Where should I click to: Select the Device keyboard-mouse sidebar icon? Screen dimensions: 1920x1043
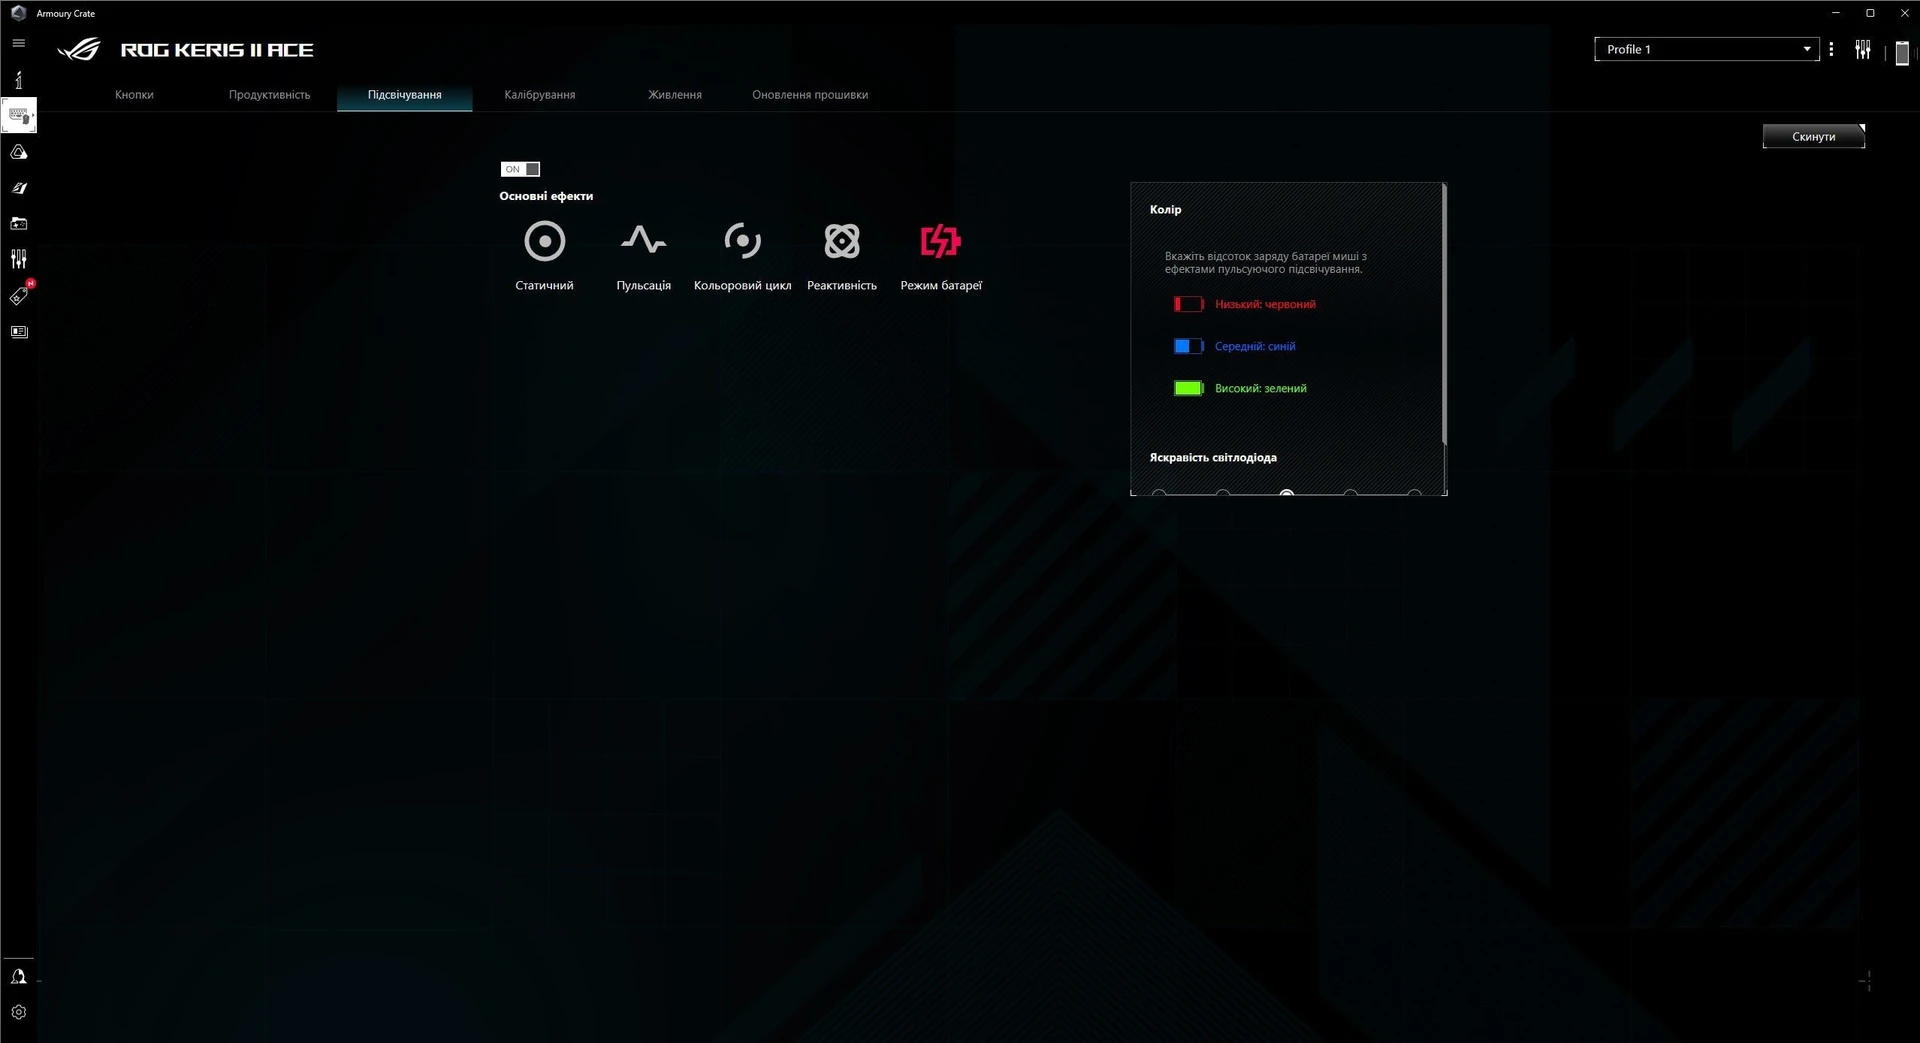[18, 115]
